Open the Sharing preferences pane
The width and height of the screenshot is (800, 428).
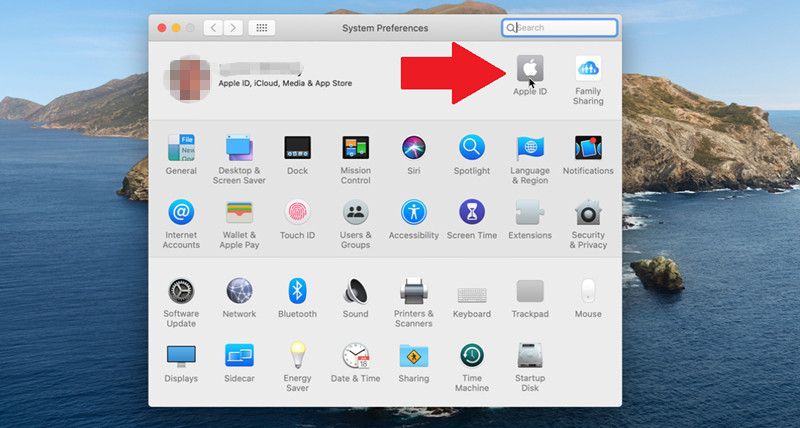414,356
